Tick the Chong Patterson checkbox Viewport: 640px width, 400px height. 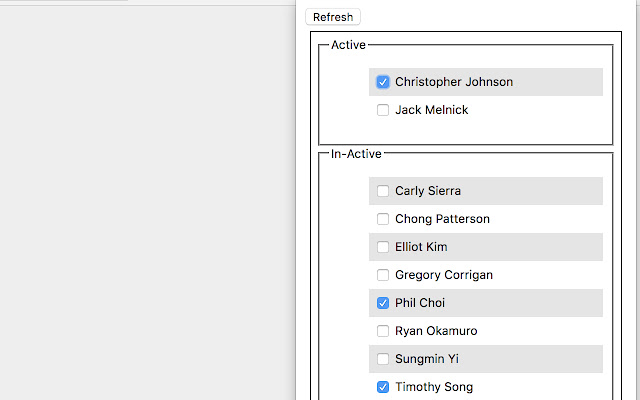(x=383, y=219)
